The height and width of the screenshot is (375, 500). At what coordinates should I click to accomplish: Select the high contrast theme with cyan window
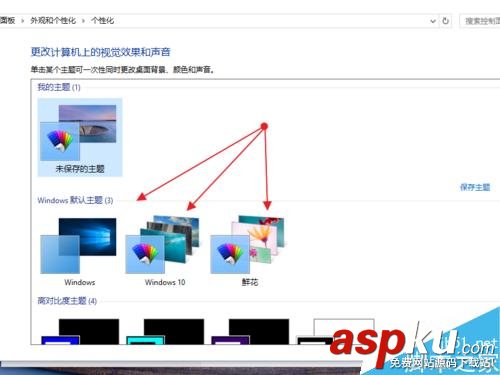pos(165,331)
